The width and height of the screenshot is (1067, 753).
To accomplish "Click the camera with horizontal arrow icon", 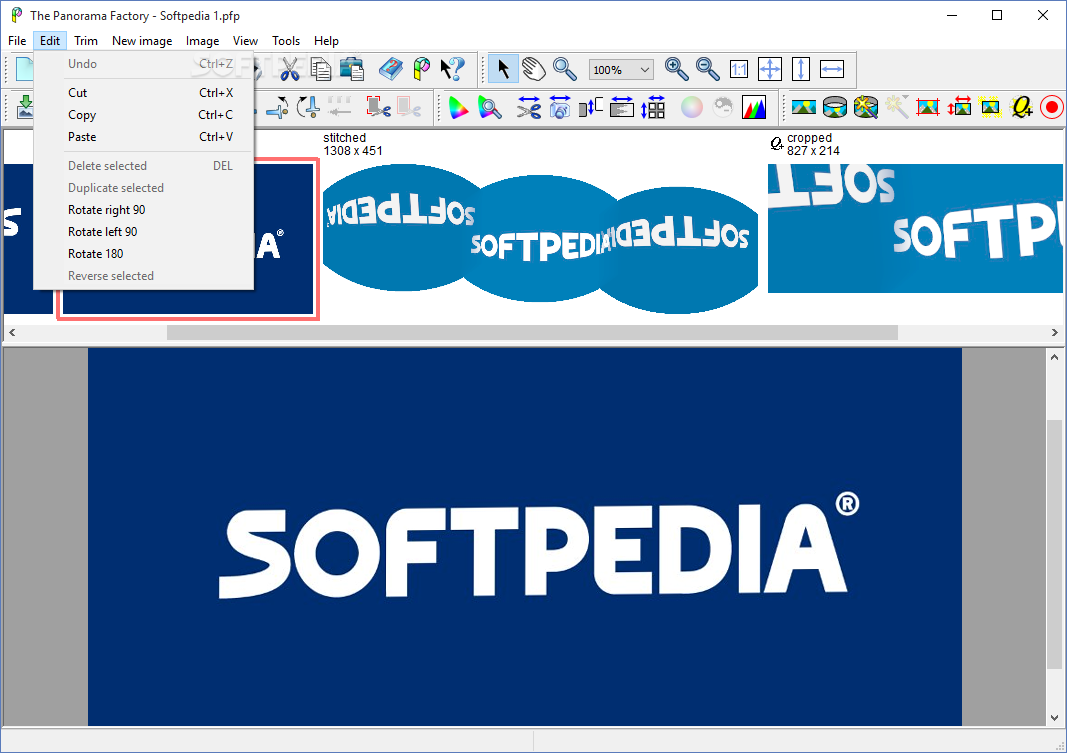I will 559,107.
